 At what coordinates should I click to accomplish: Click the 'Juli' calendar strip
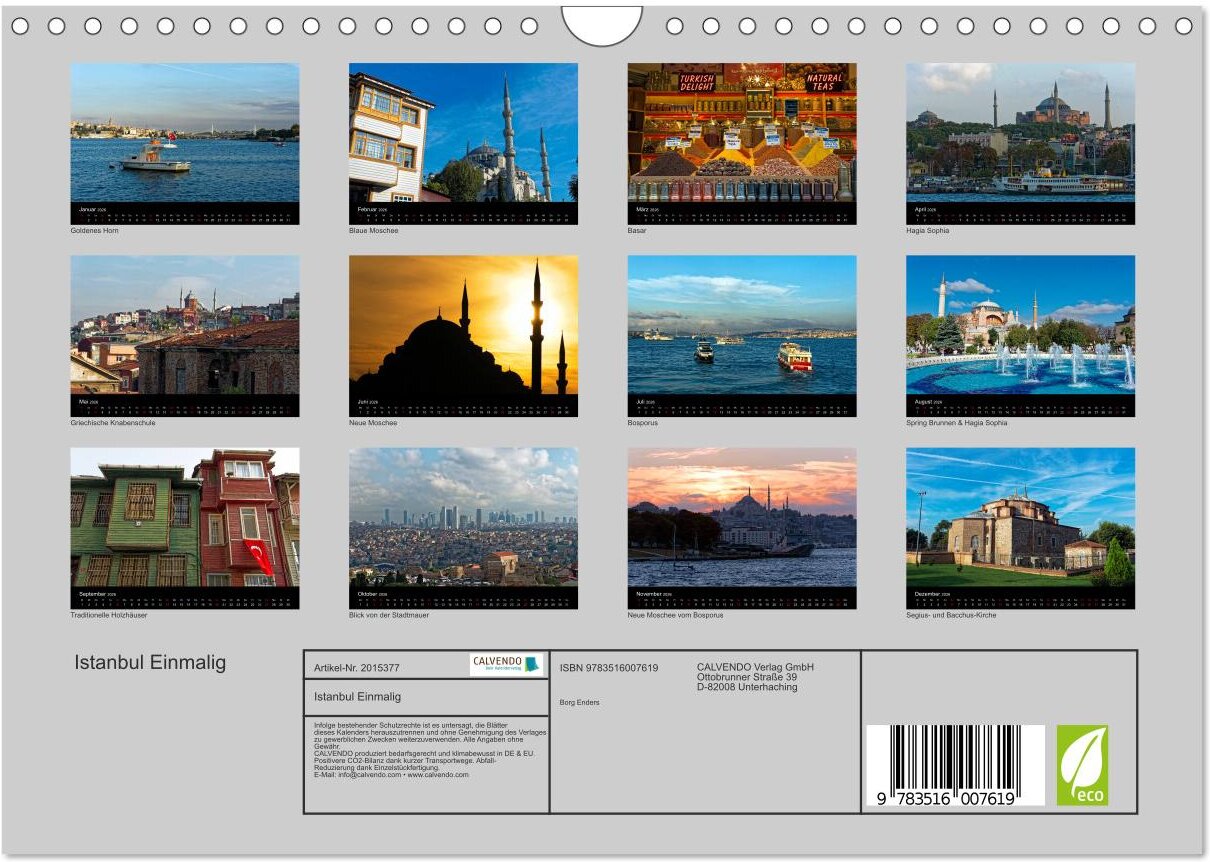(742, 405)
